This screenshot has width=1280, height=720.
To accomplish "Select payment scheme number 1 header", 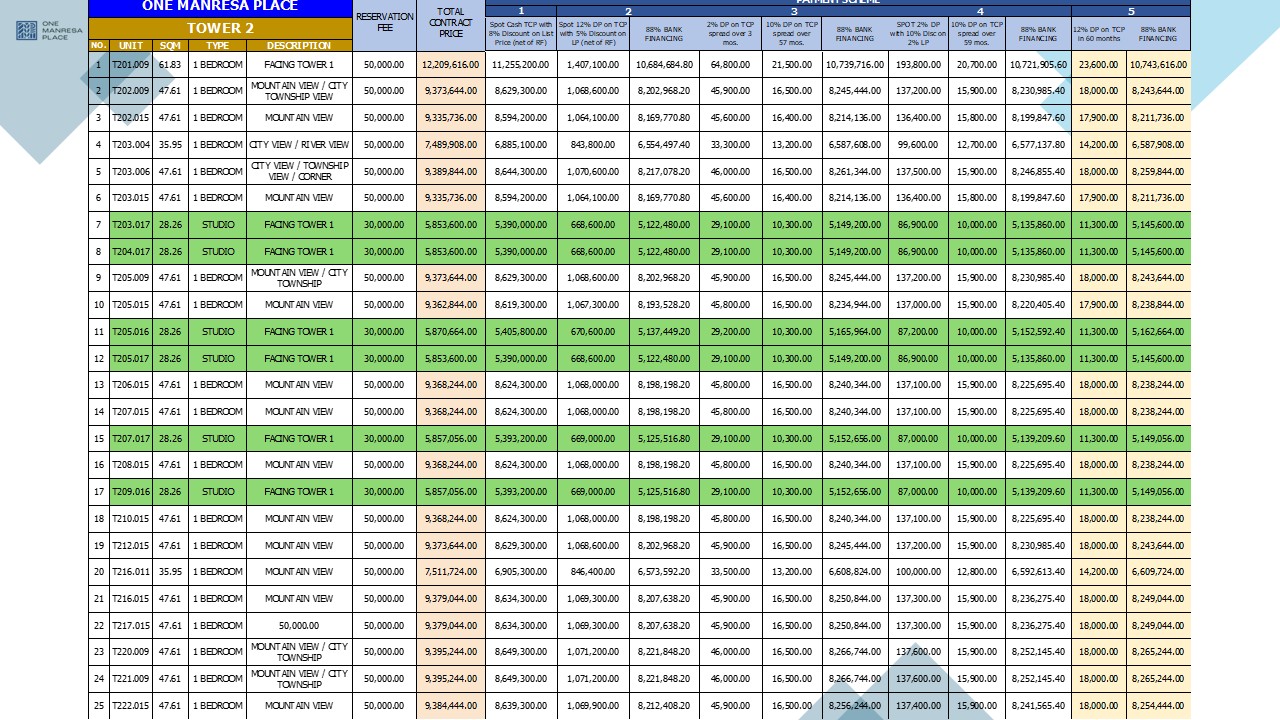I will (x=521, y=11).
